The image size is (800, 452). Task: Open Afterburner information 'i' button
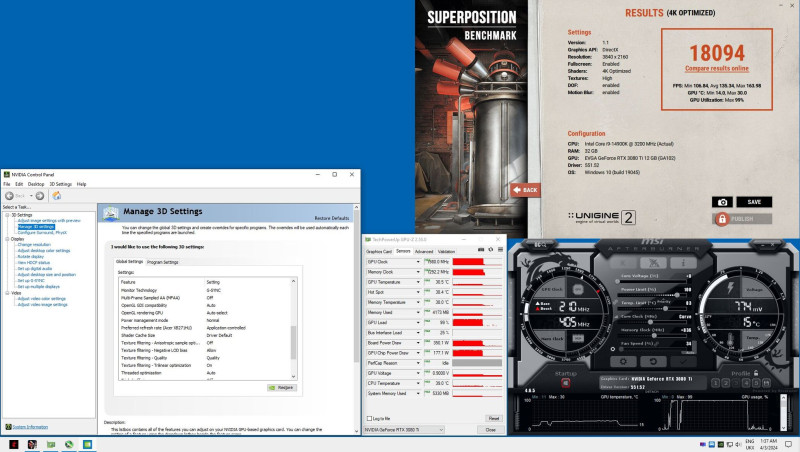pyautogui.click(x=683, y=263)
